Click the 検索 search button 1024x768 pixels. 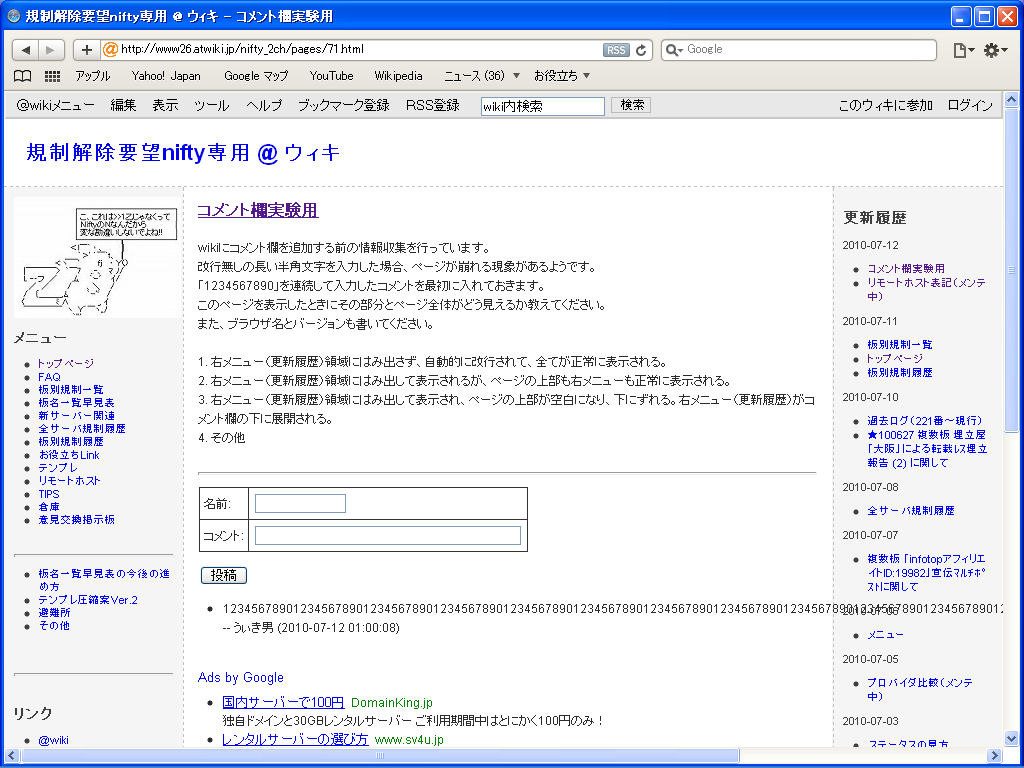click(632, 105)
